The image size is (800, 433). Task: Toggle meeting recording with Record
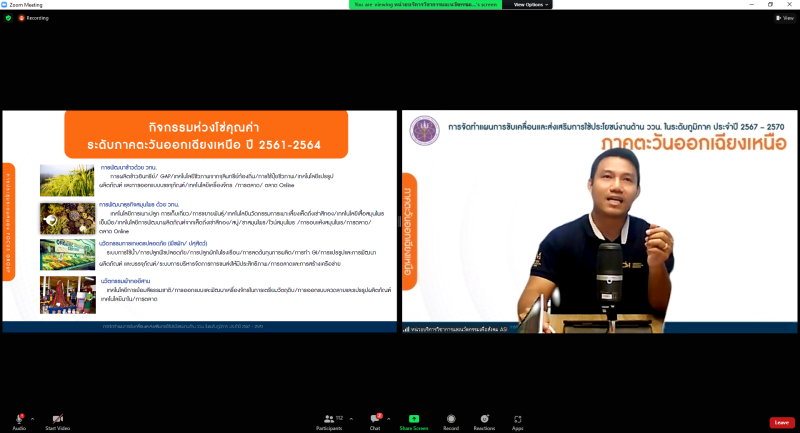[x=451, y=420]
